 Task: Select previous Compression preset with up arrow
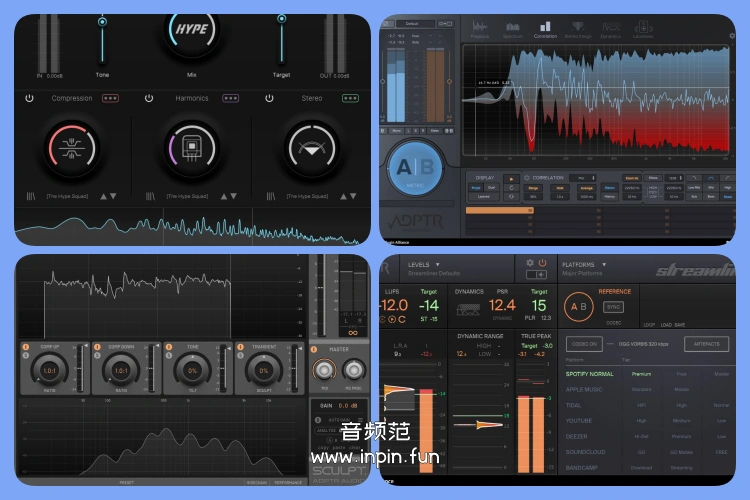click(103, 196)
